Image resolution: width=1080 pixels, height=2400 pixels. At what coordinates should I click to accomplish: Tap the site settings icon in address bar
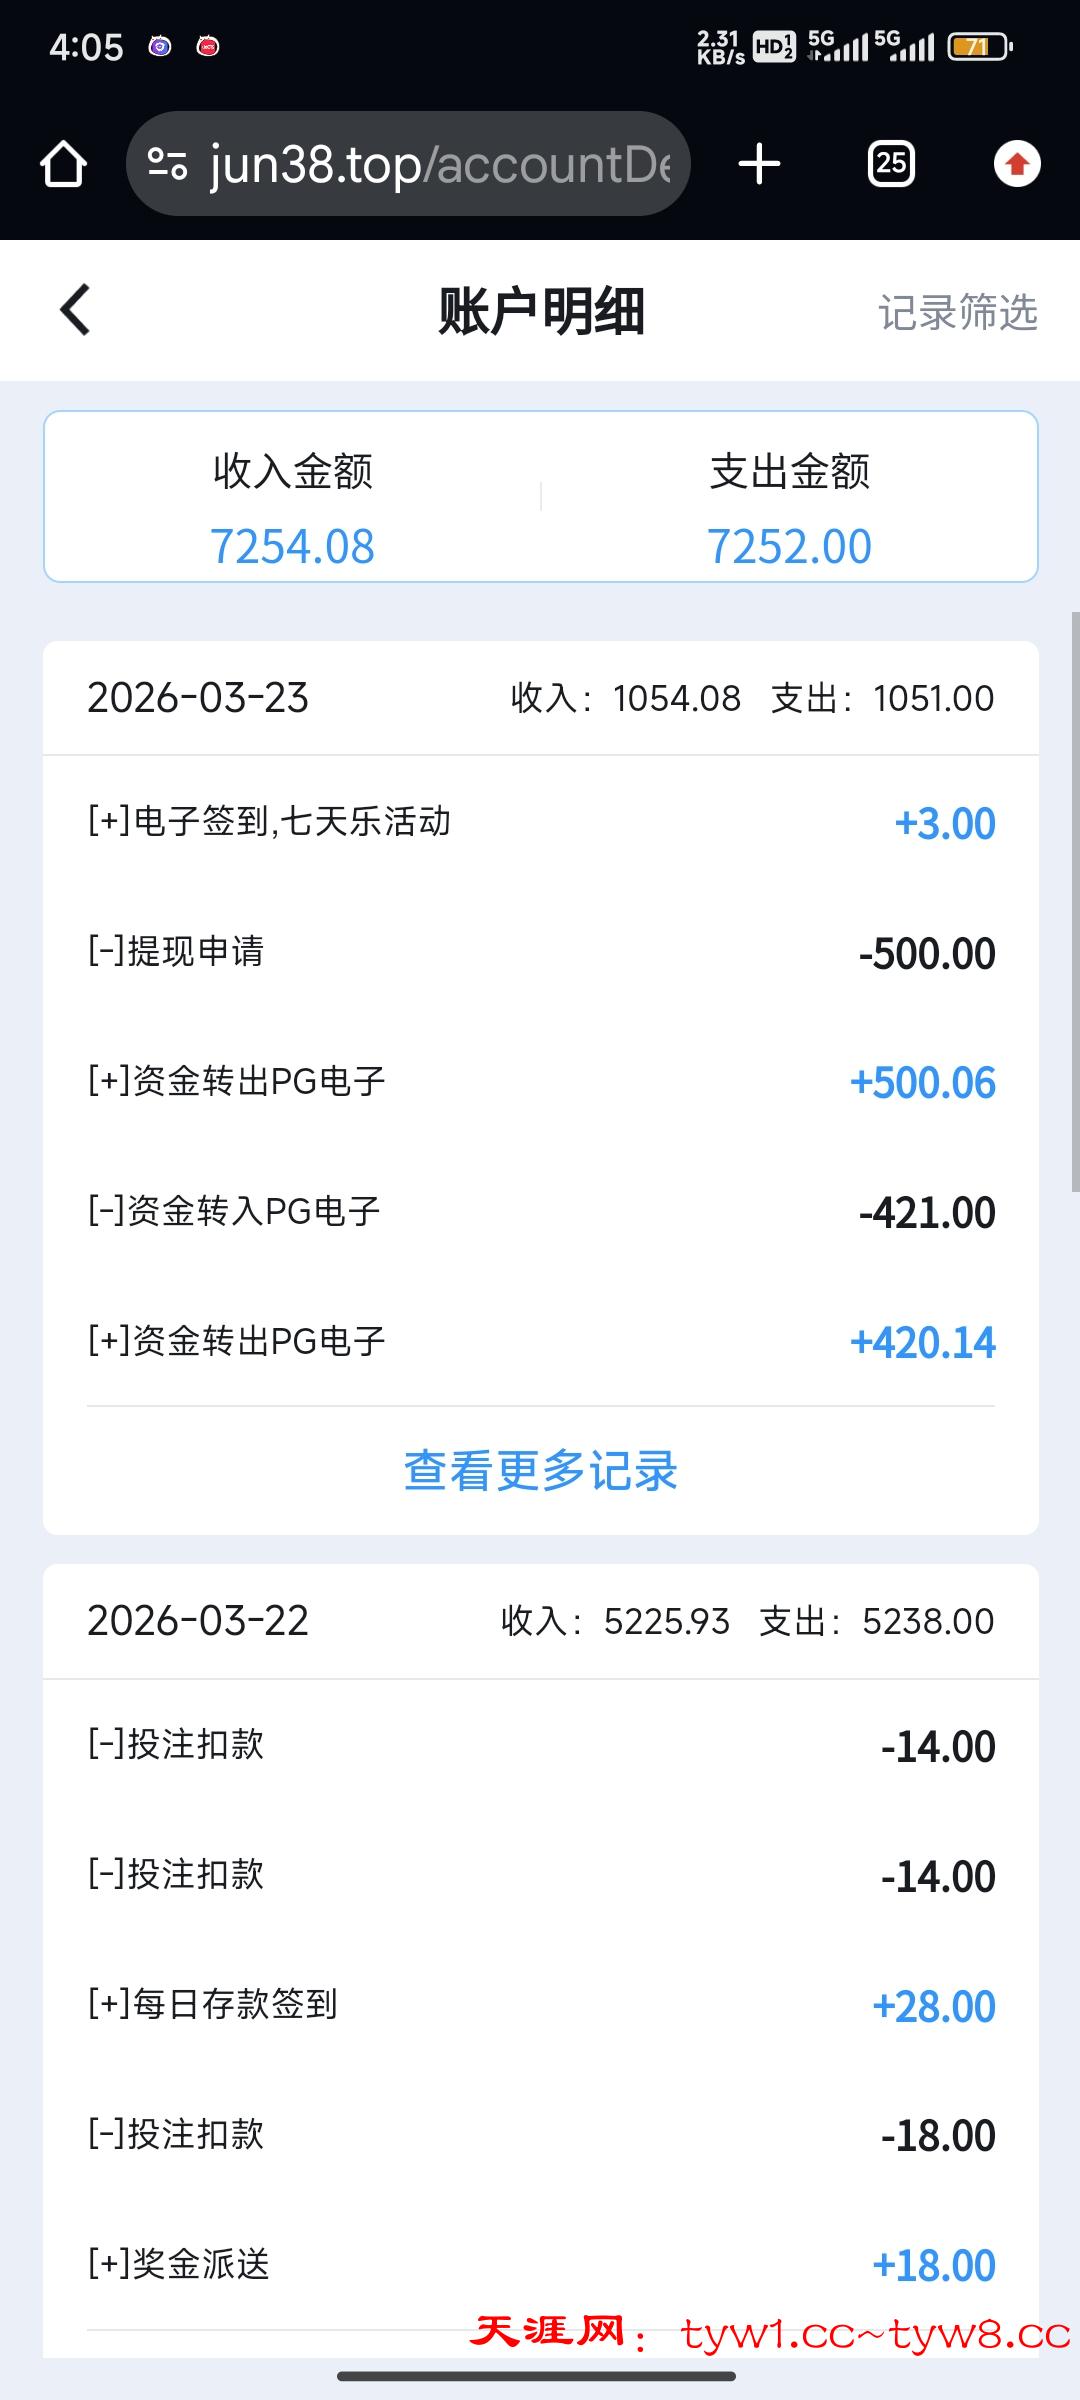[x=167, y=164]
